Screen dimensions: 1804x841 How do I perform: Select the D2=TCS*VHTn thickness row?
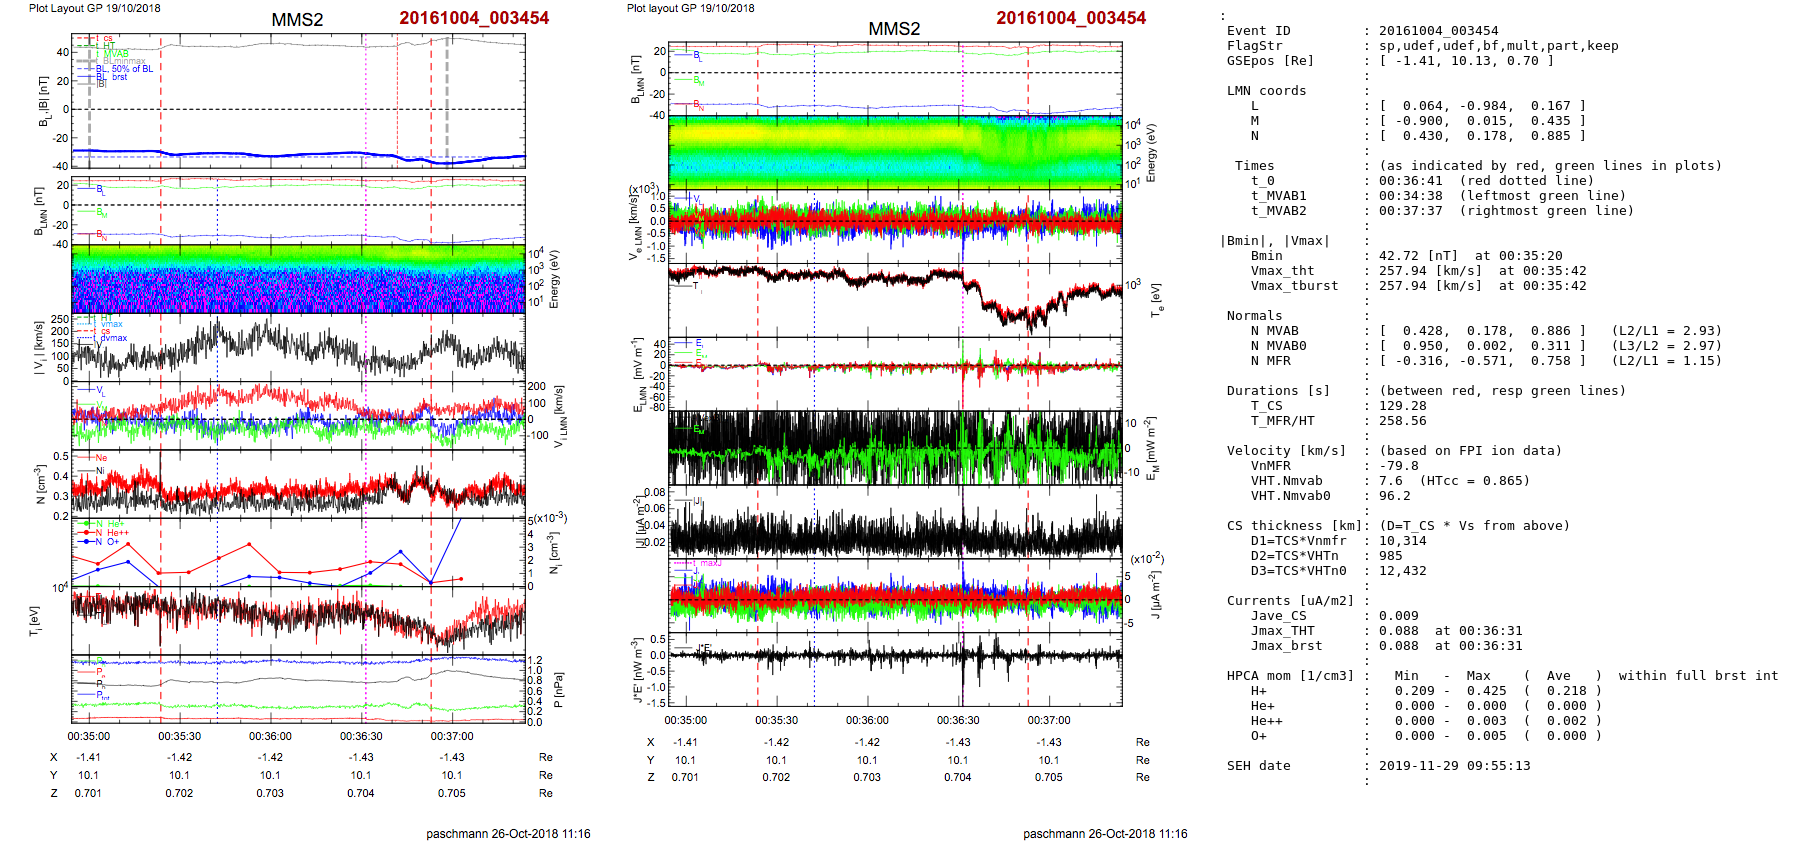point(1298,556)
